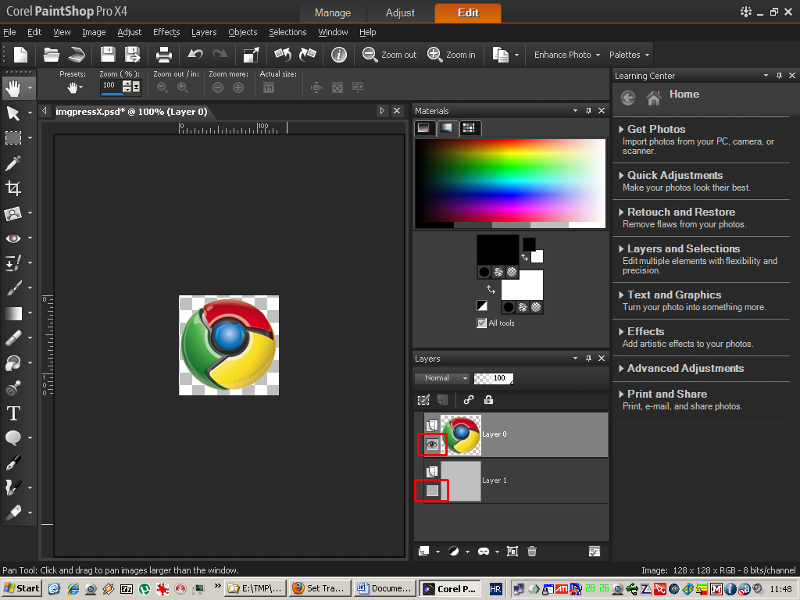
Task: Select the Rainbow color picker tab
Action: [x=446, y=128]
